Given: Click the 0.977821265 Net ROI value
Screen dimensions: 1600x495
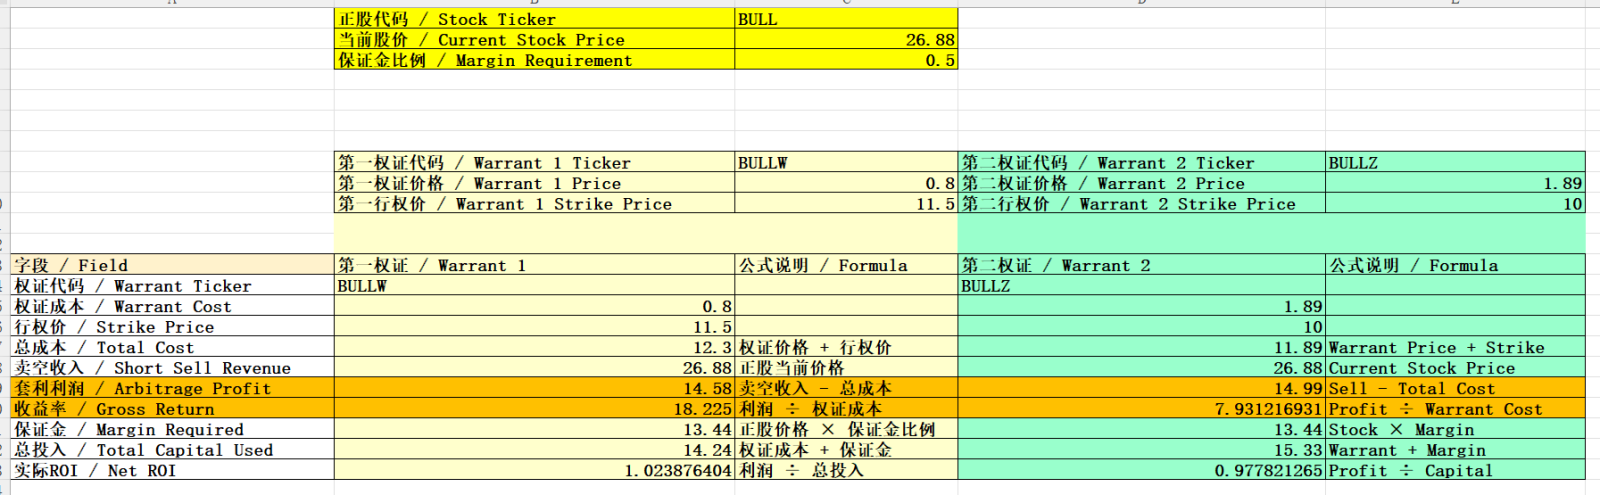Looking at the screenshot, I should pyautogui.click(x=1142, y=470).
